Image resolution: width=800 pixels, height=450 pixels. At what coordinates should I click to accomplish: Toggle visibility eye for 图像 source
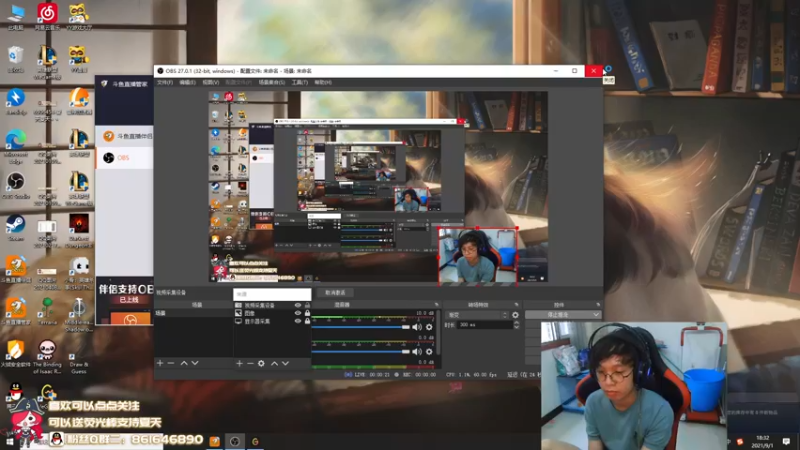pyautogui.click(x=298, y=313)
